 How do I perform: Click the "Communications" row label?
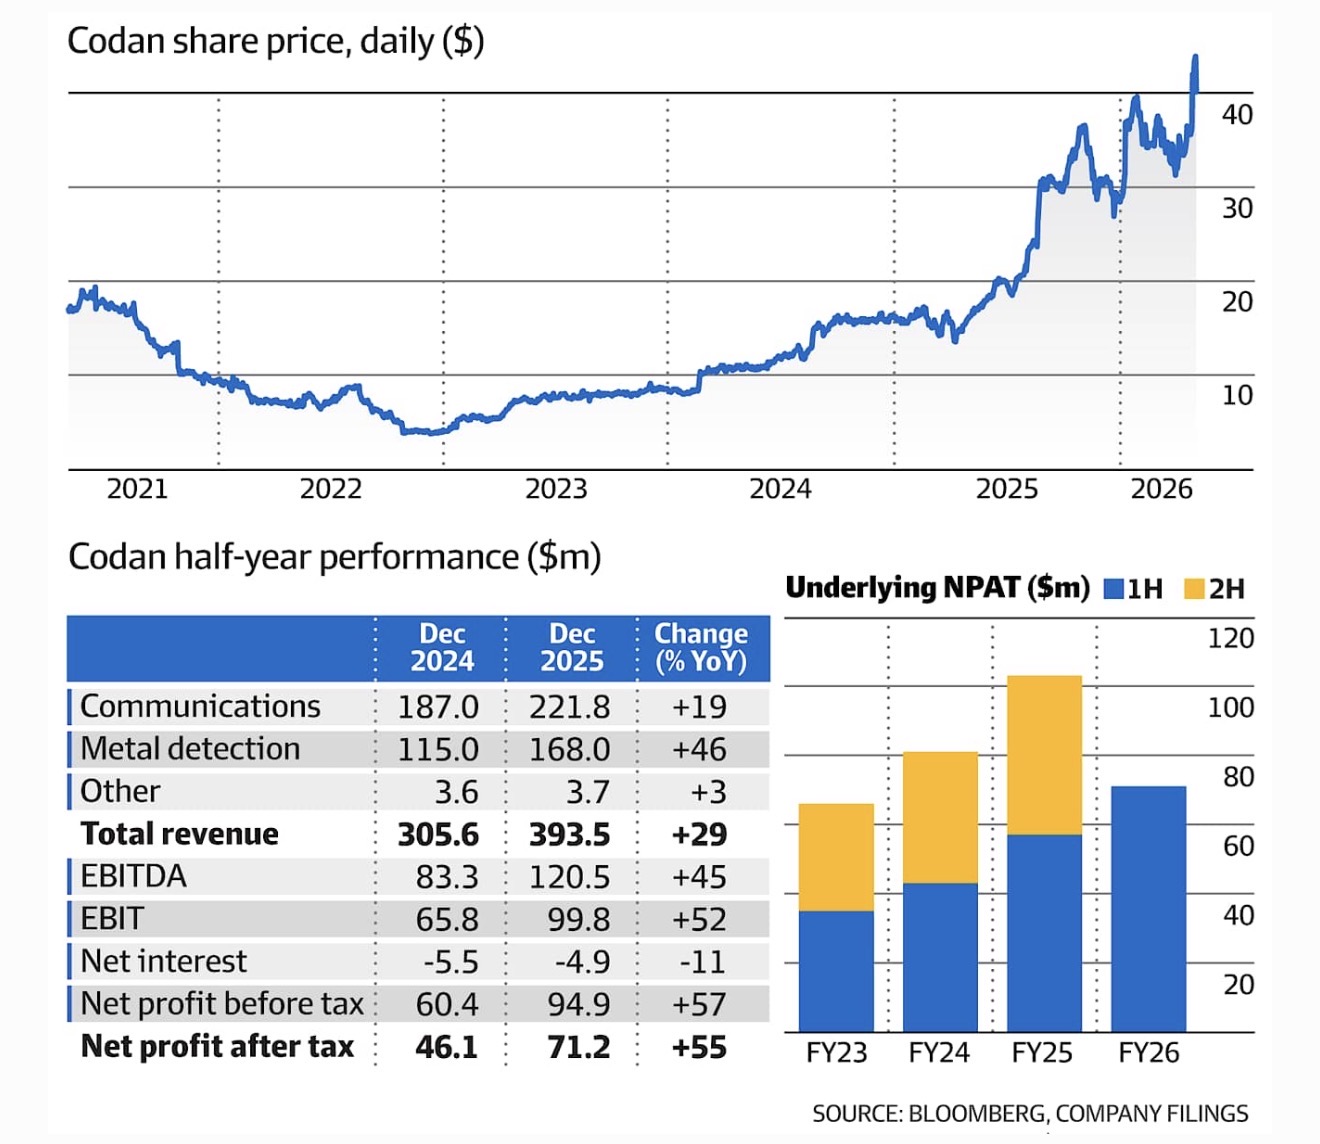pos(200,706)
